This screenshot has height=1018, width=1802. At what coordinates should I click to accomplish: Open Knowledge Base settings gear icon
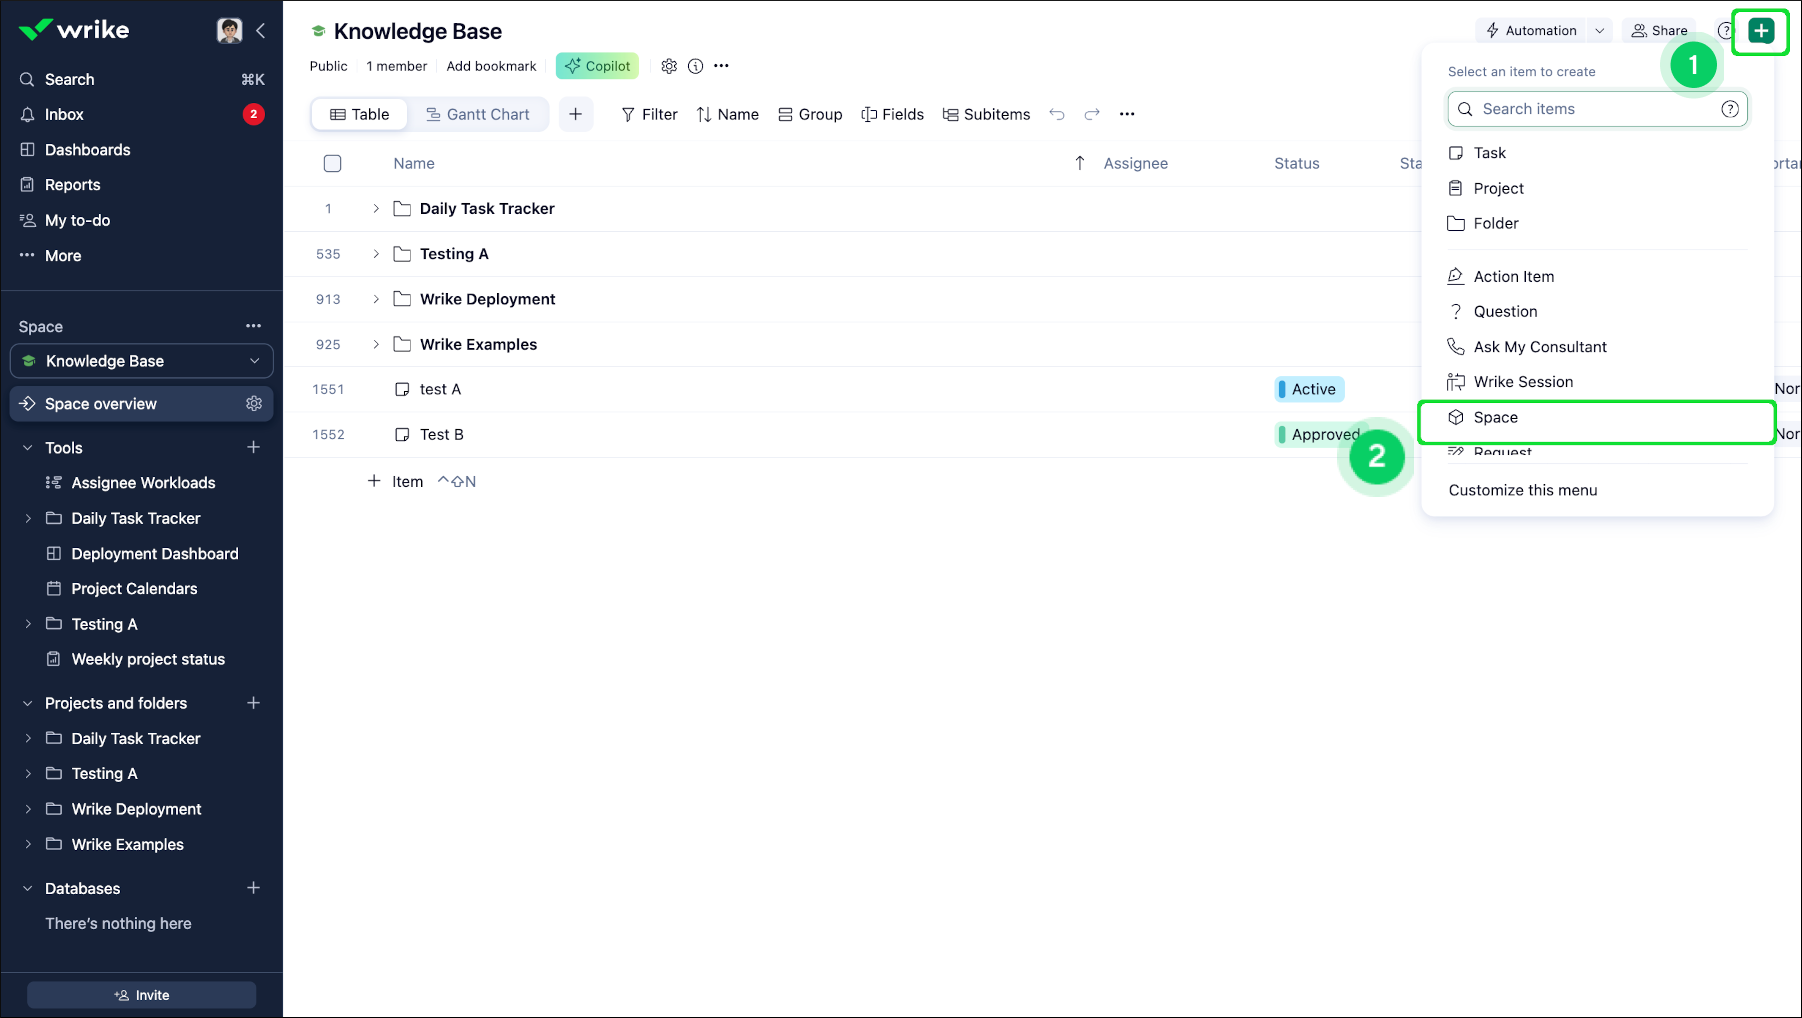(669, 66)
